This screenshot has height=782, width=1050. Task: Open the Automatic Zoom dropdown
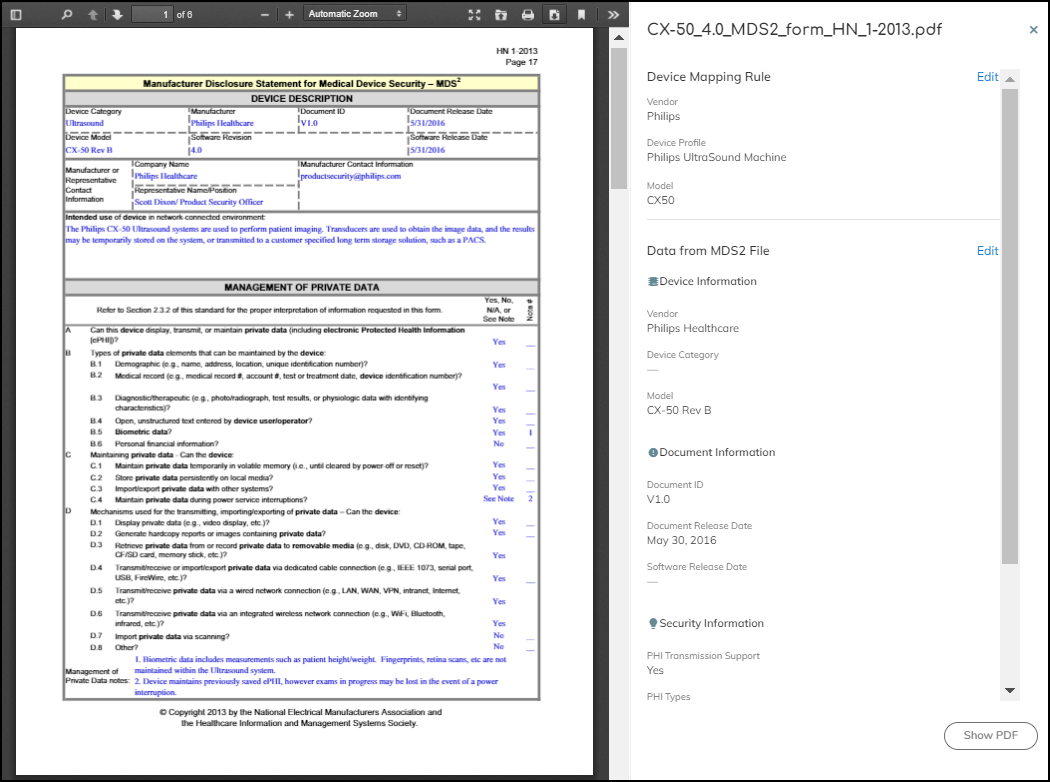[355, 14]
